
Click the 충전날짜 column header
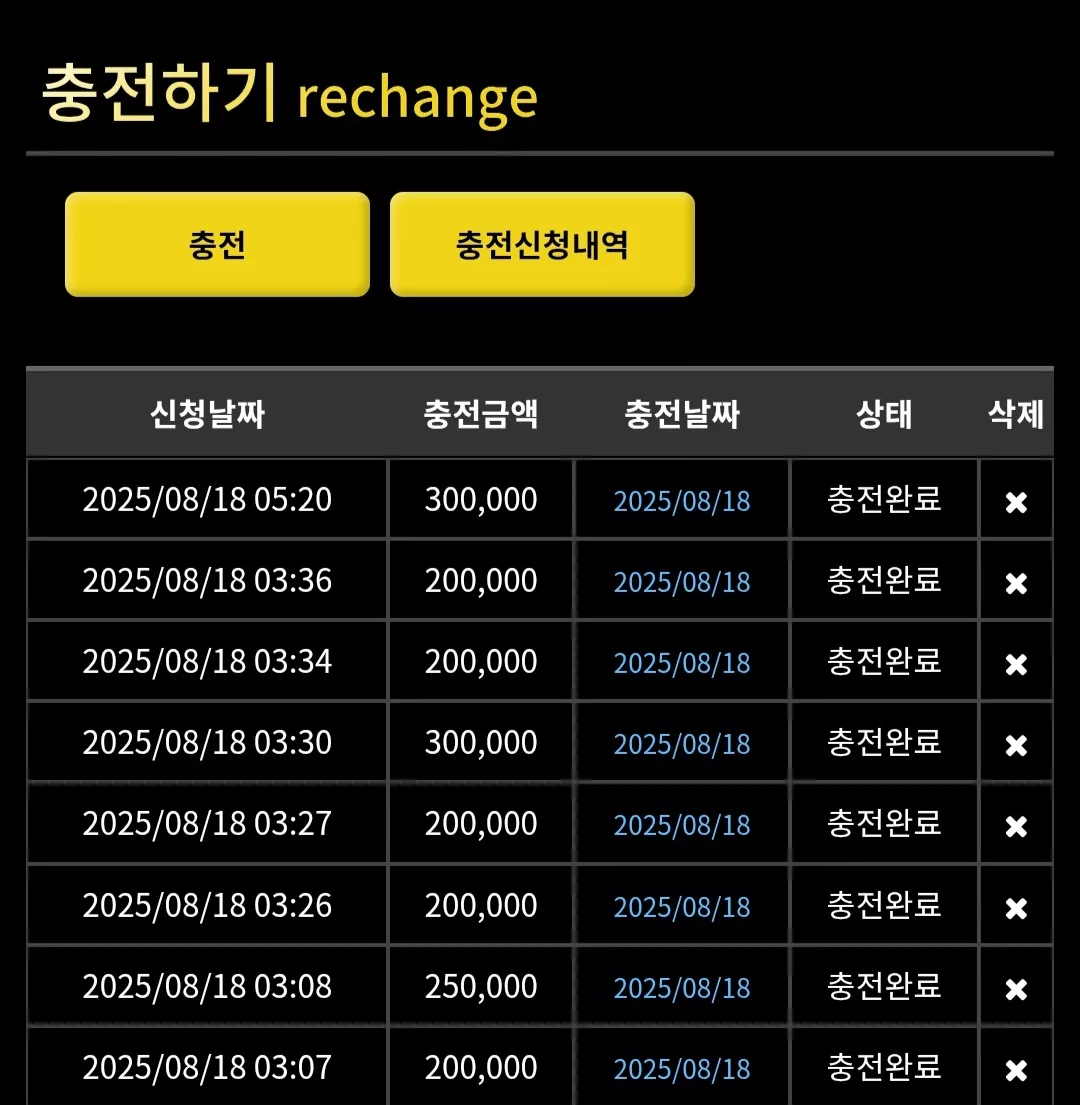pos(682,414)
